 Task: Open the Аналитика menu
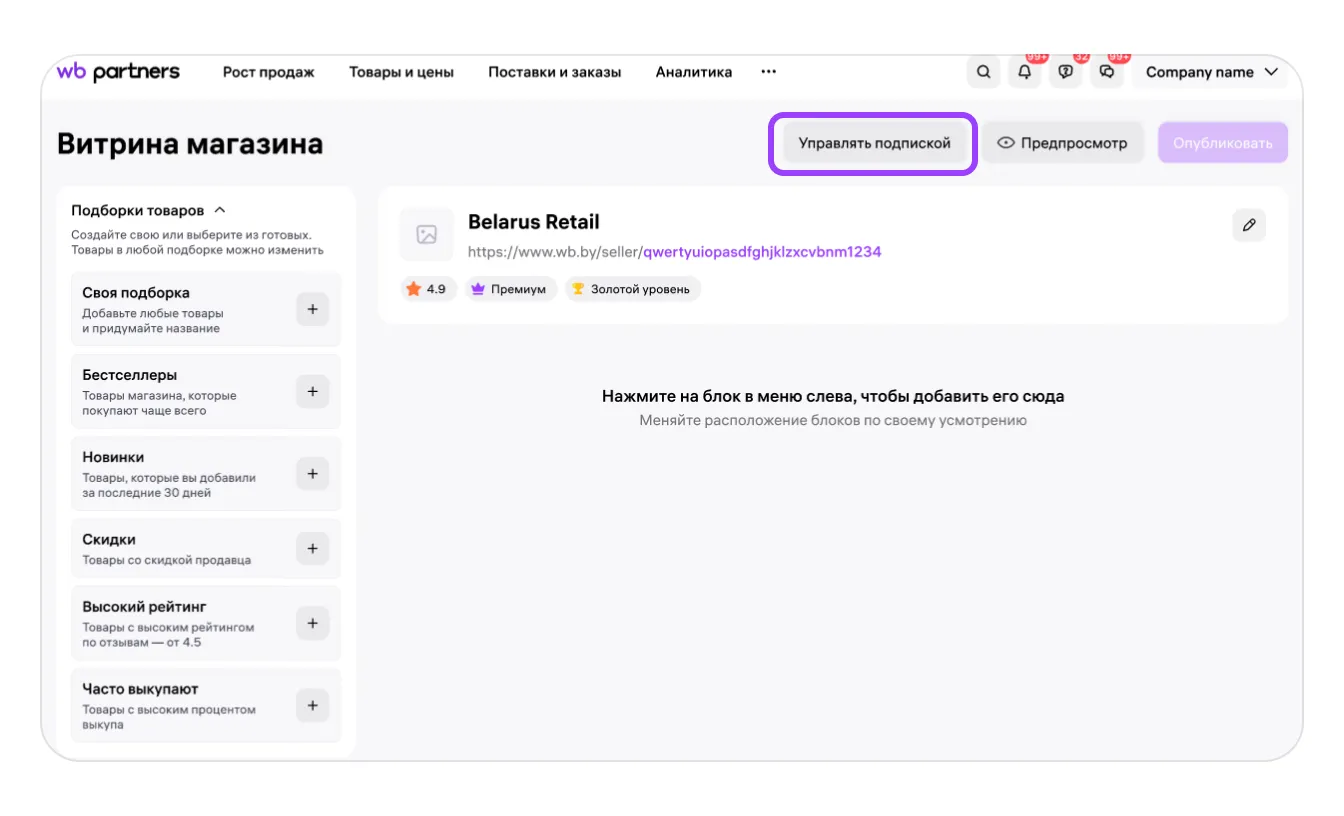coord(693,72)
